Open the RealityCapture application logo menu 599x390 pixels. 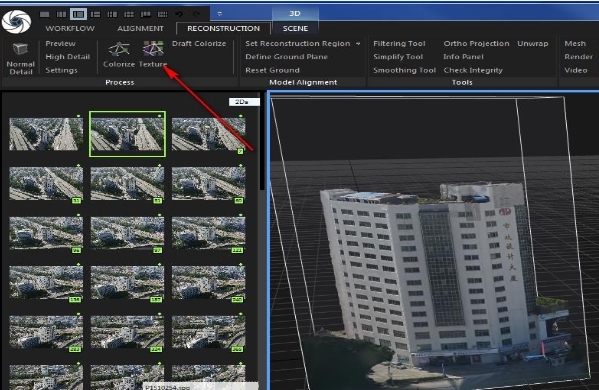16,21
